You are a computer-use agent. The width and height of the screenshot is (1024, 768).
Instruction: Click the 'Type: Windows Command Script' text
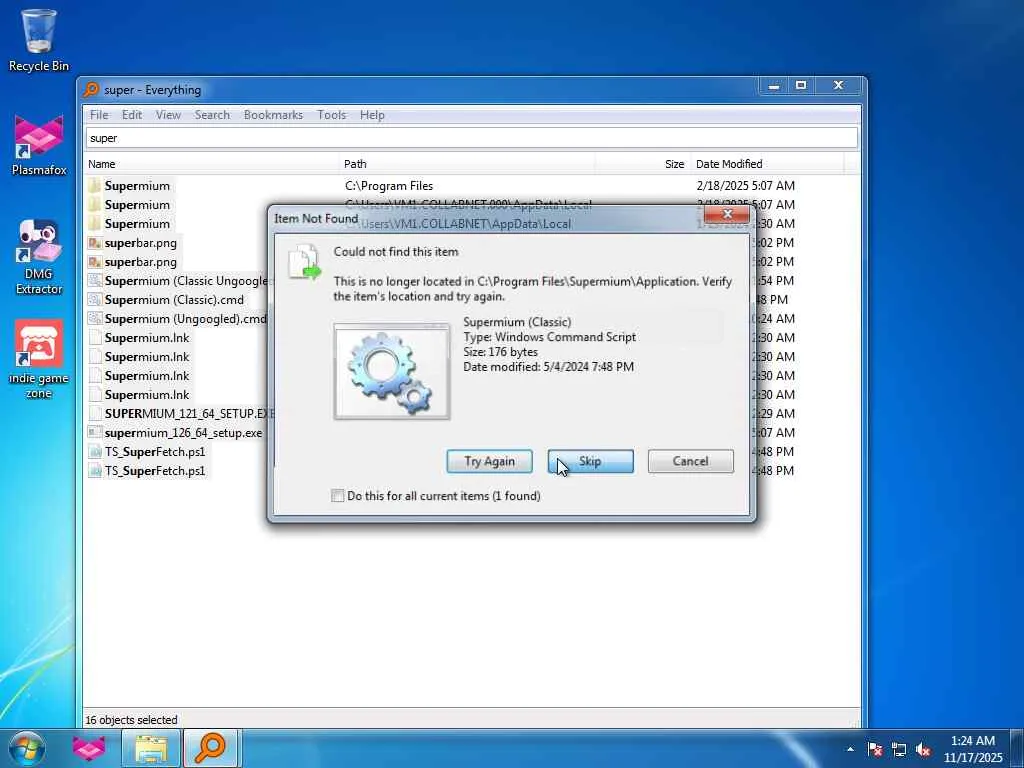549,337
